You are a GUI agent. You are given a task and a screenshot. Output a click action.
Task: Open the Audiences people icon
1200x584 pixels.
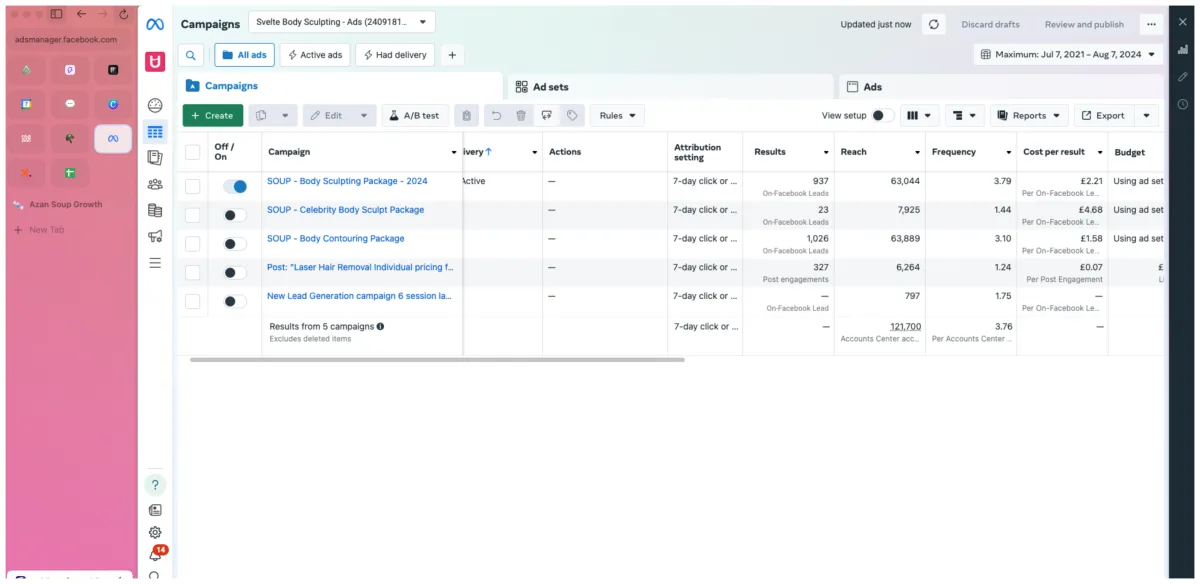click(155, 184)
